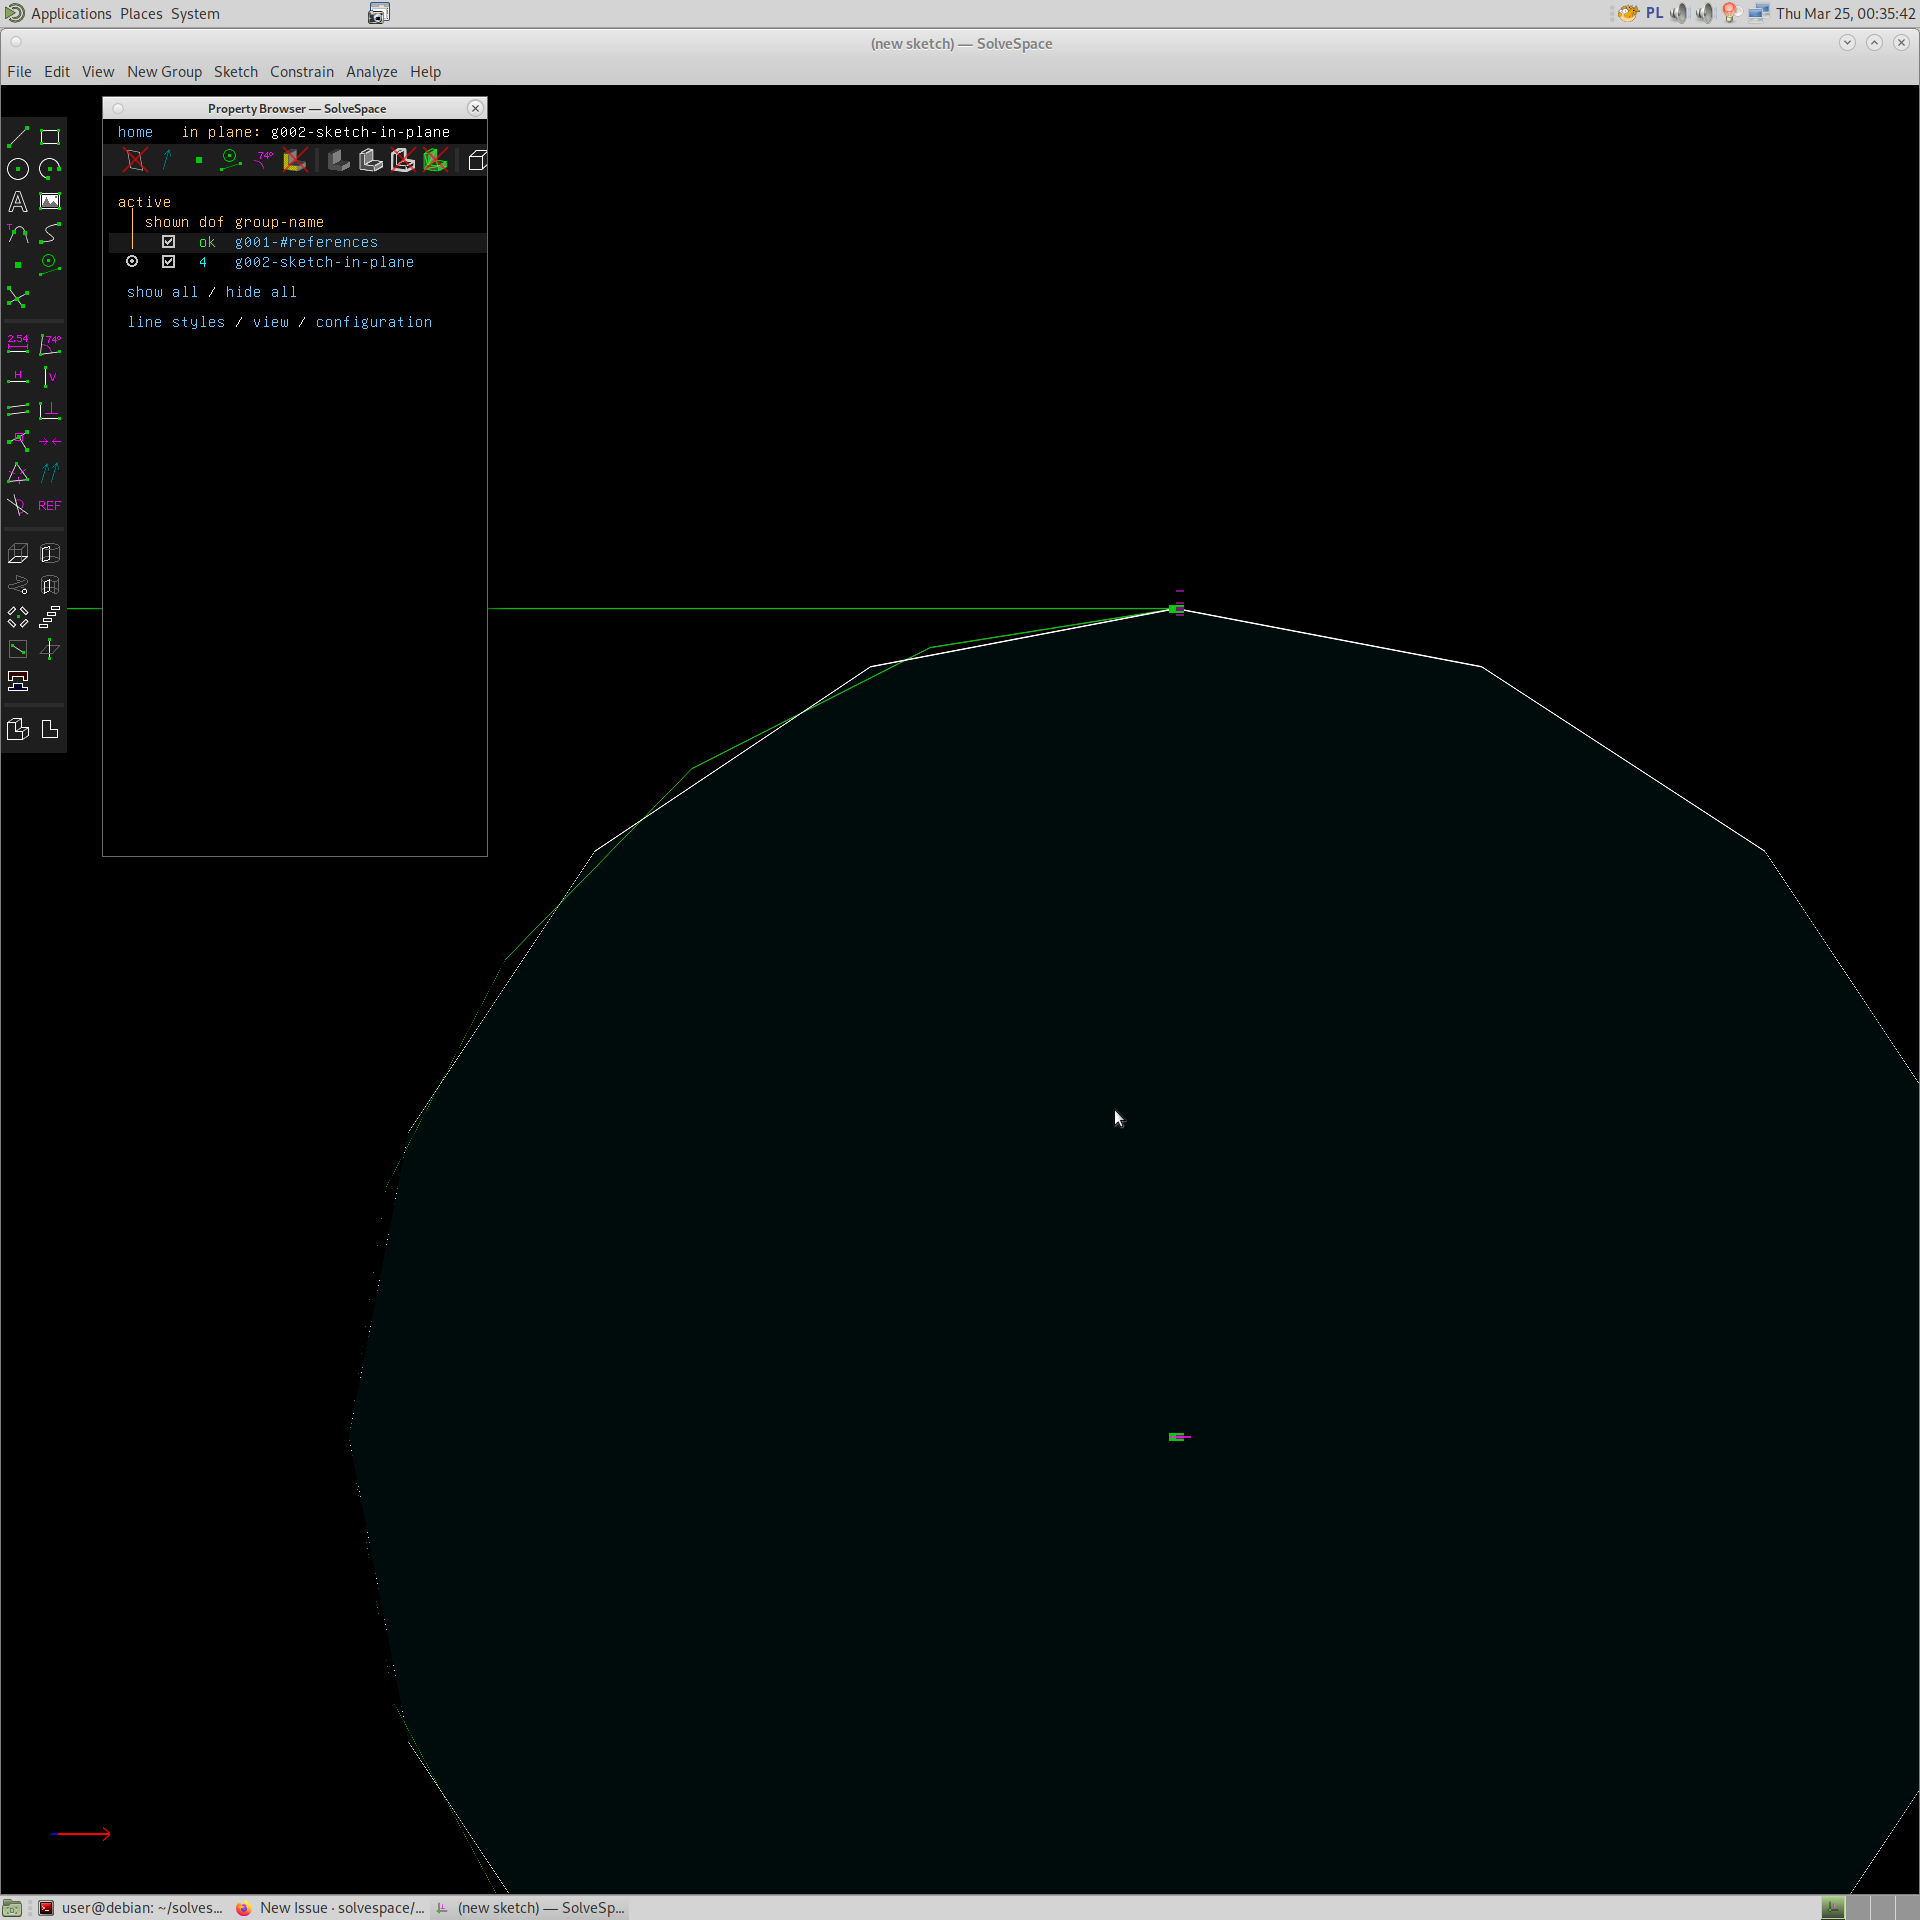Activate the g002-sketch-in-plane radio button
This screenshot has height=1920, width=1920.
click(132, 261)
